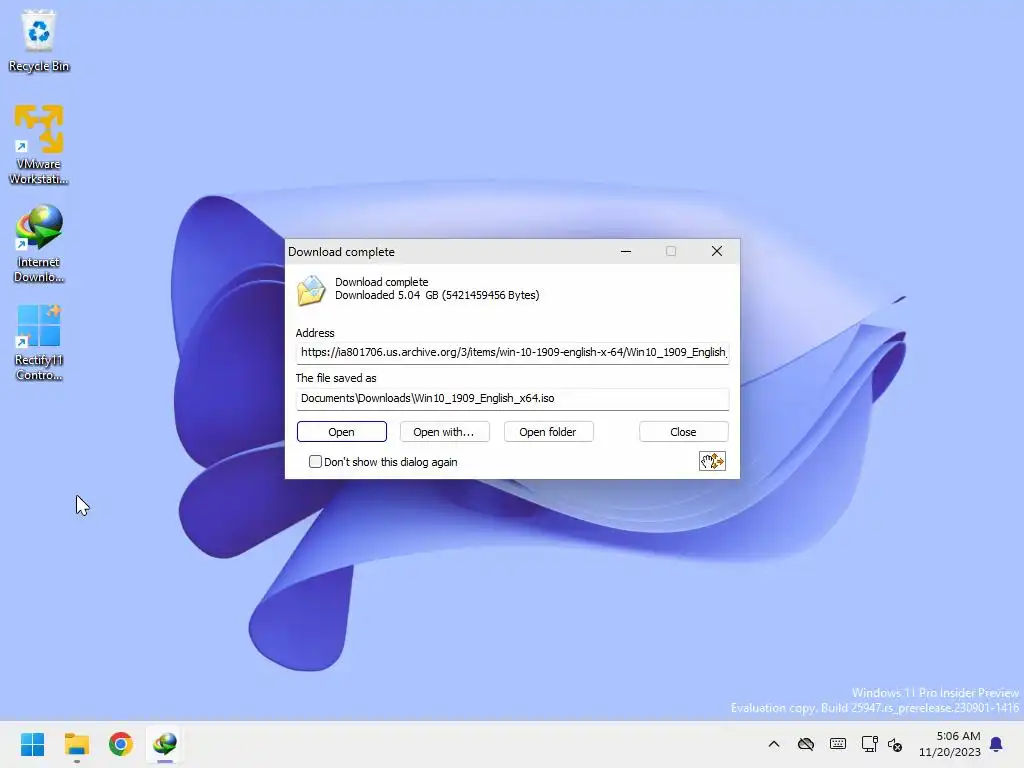
Task: Click the Open with... button
Action: (x=444, y=432)
